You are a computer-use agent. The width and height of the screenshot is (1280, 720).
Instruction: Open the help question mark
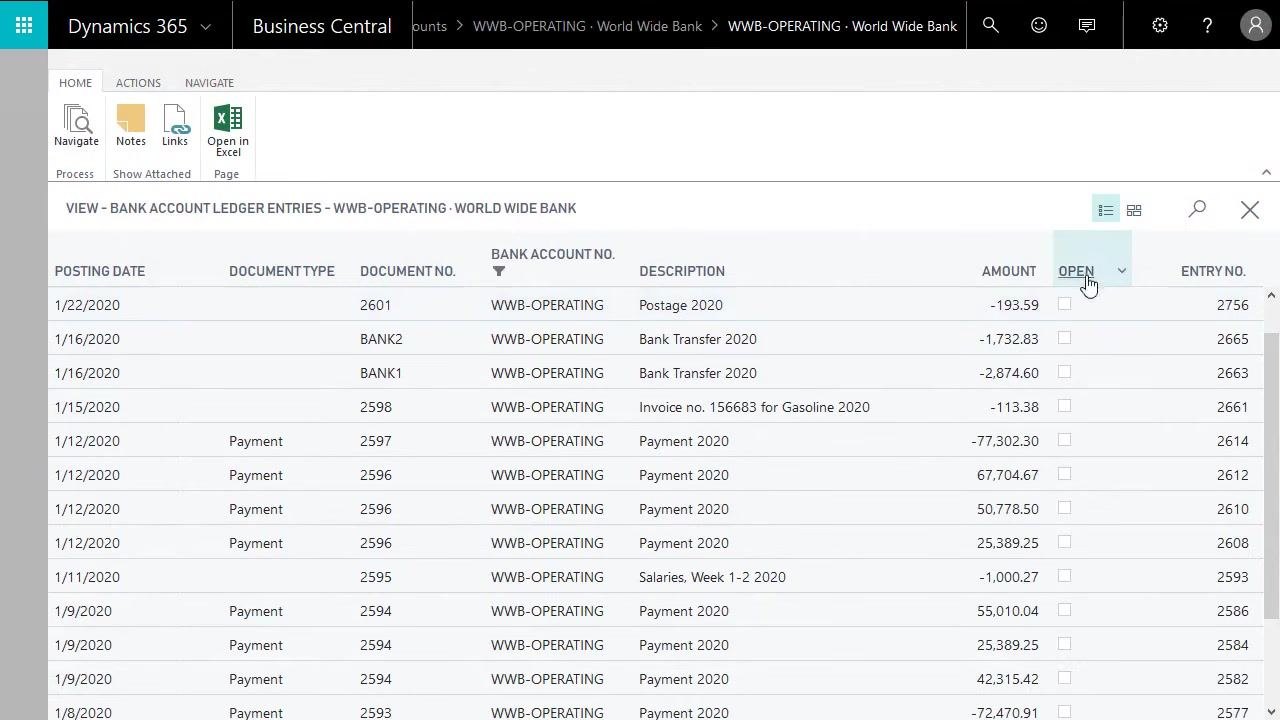point(1207,25)
